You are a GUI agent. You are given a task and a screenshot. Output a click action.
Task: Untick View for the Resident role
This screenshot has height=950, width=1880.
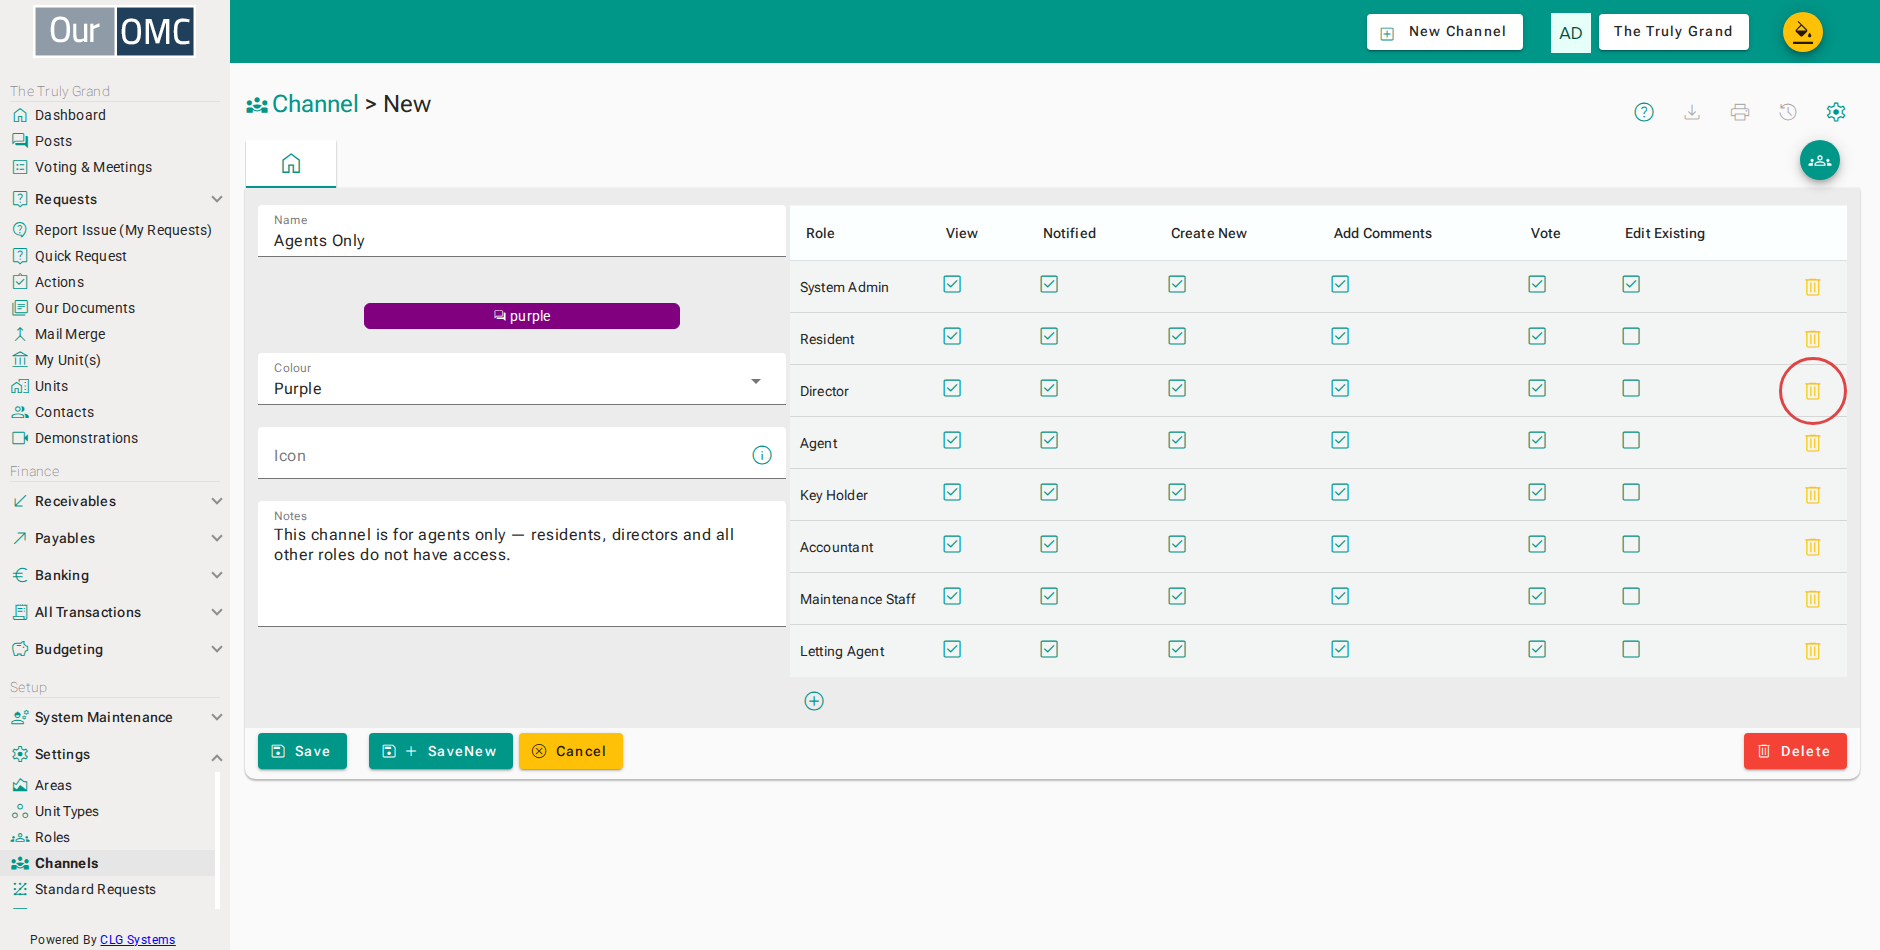click(x=952, y=336)
